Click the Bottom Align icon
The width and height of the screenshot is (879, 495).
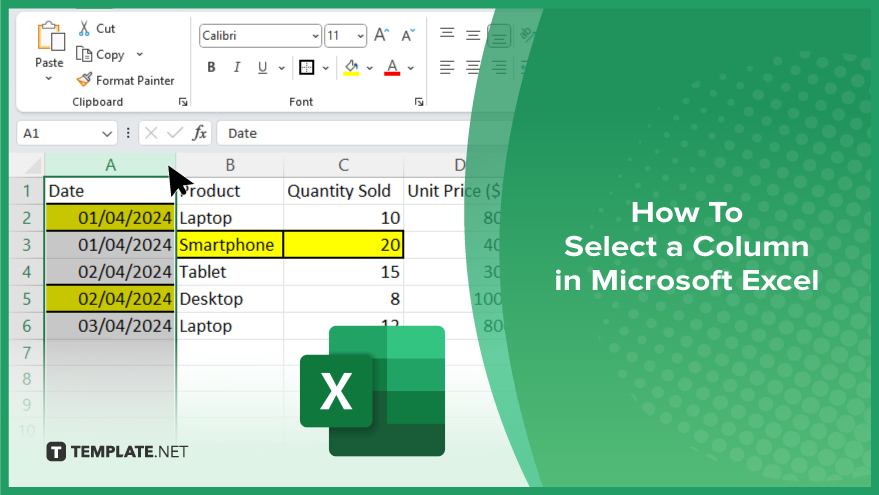(x=498, y=36)
